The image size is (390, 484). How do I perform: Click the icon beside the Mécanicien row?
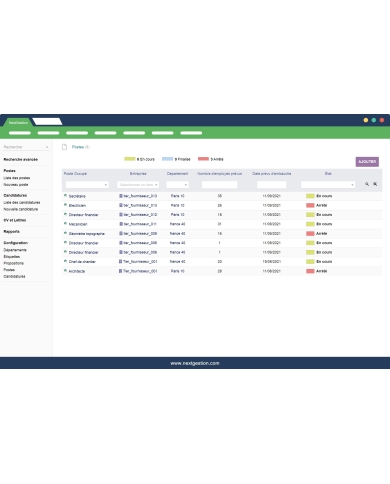65,224
